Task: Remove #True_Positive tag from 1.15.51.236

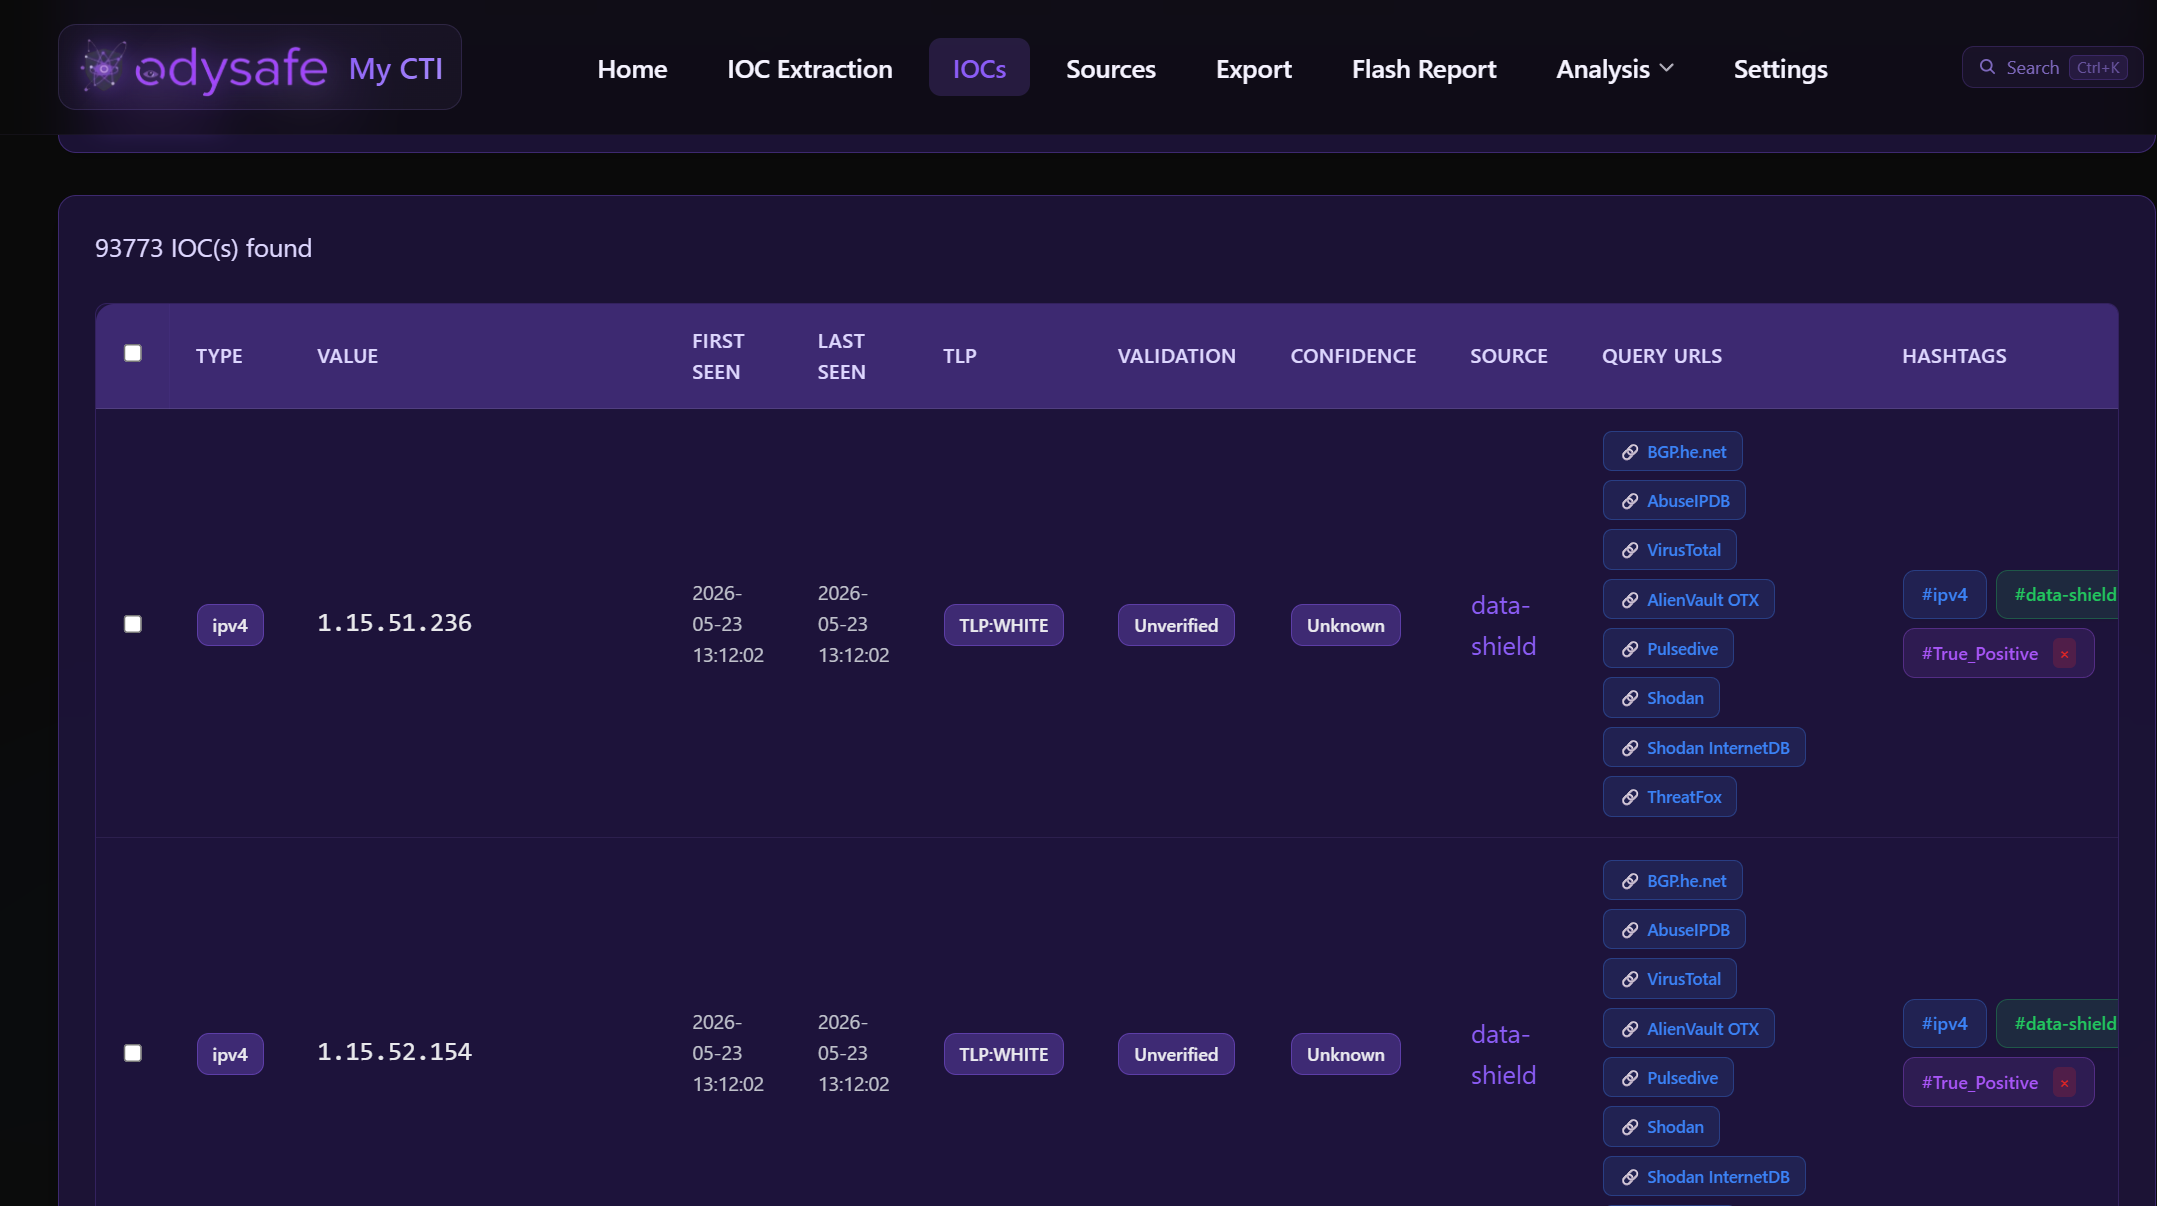Action: [2064, 654]
